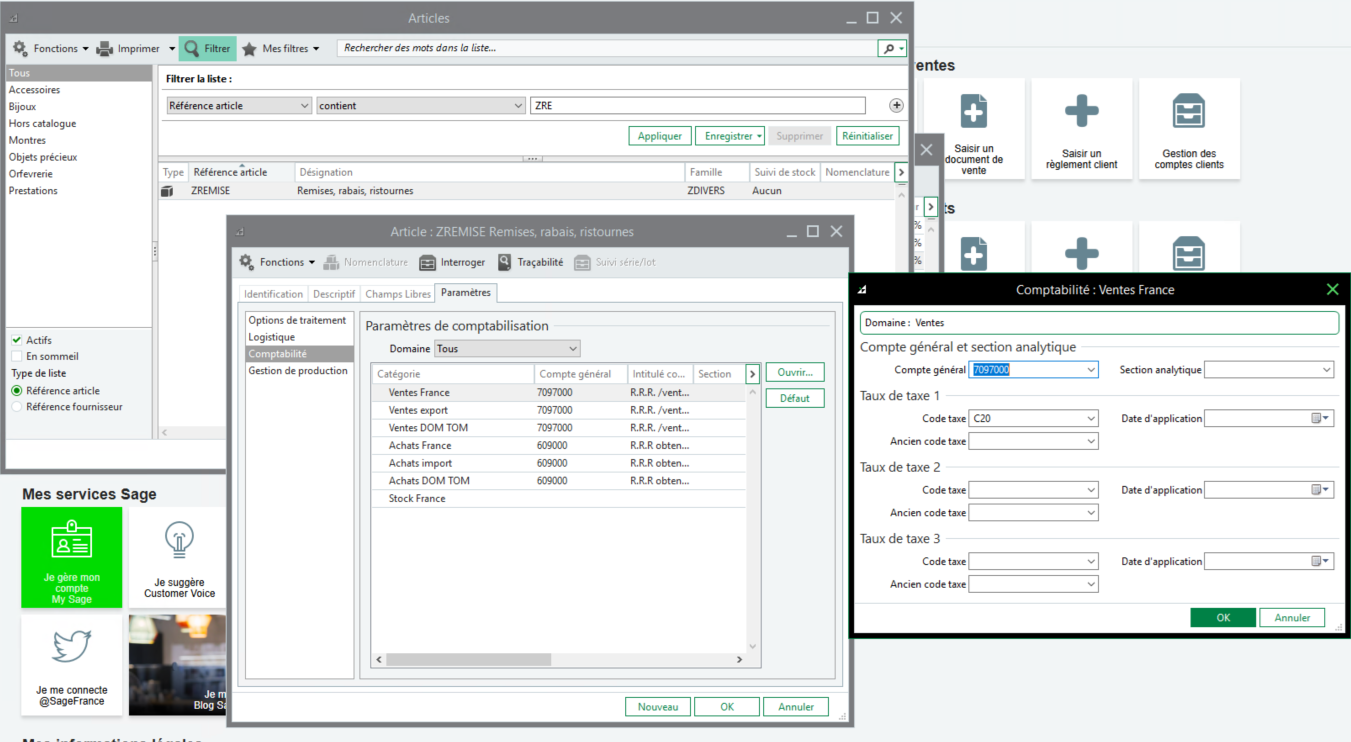Expand the Domaine Tous dropdown
1351x742 pixels.
(x=572, y=349)
